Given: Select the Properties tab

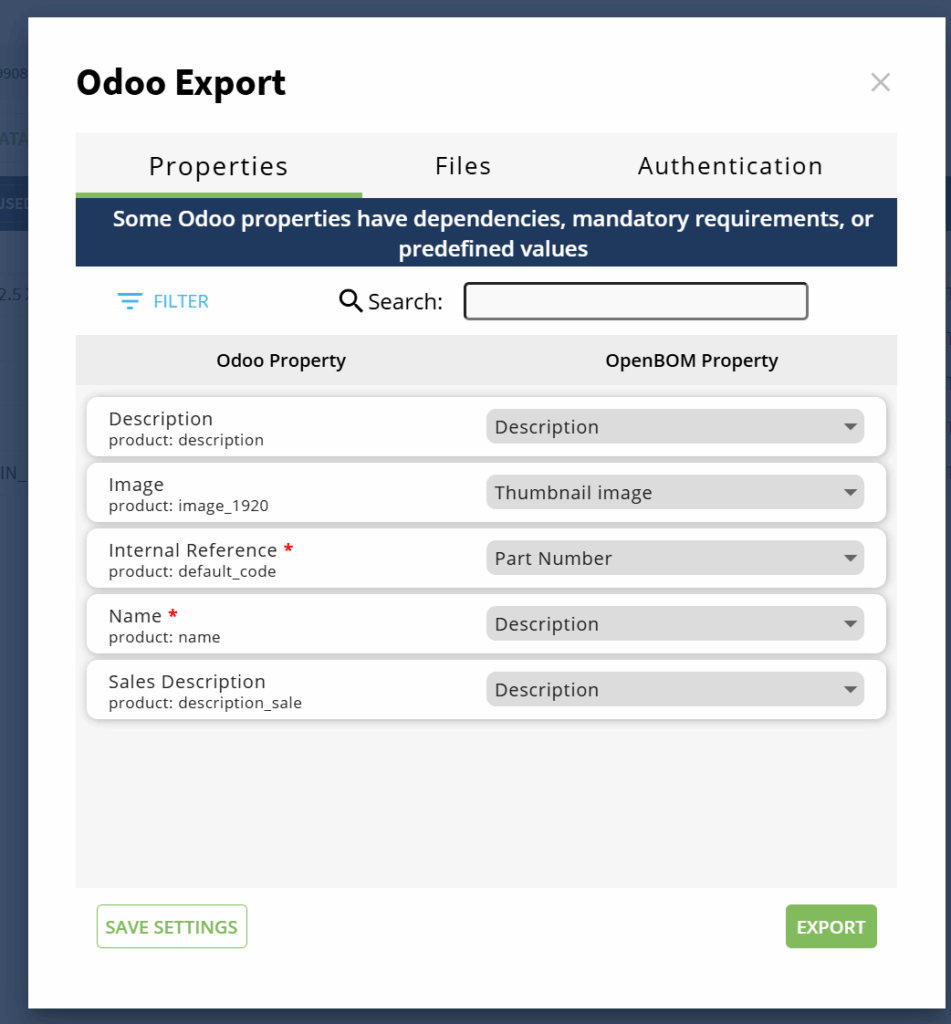Looking at the screenshot, I should point(218,166).
